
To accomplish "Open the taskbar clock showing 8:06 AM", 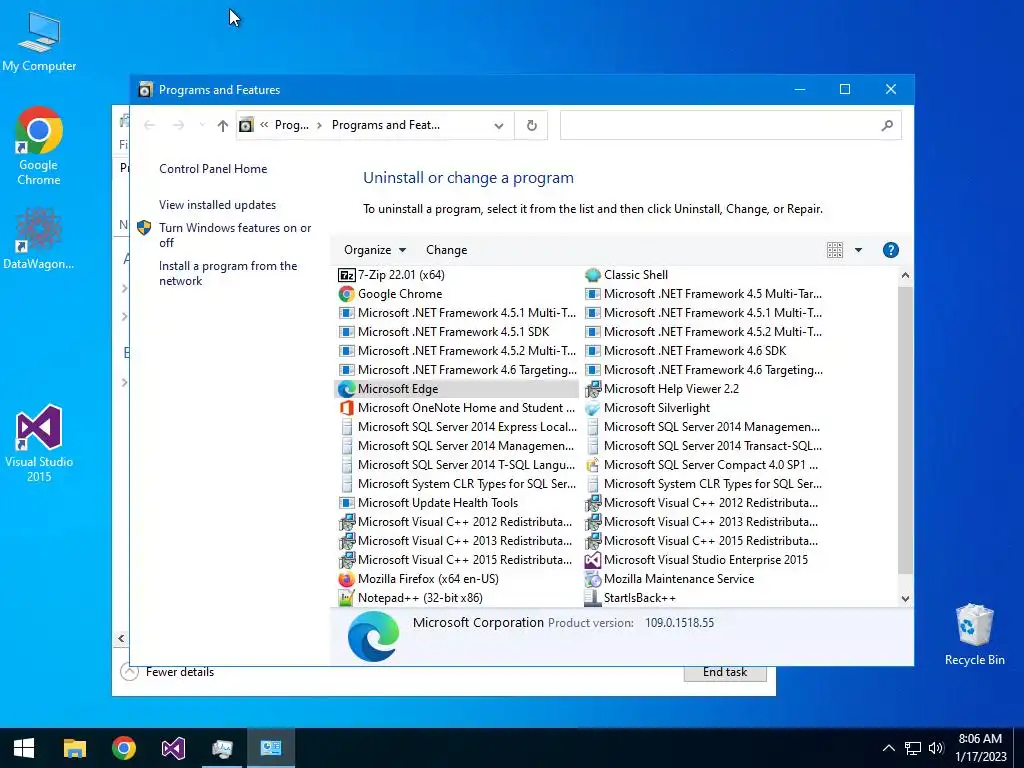I will (980, 748).
